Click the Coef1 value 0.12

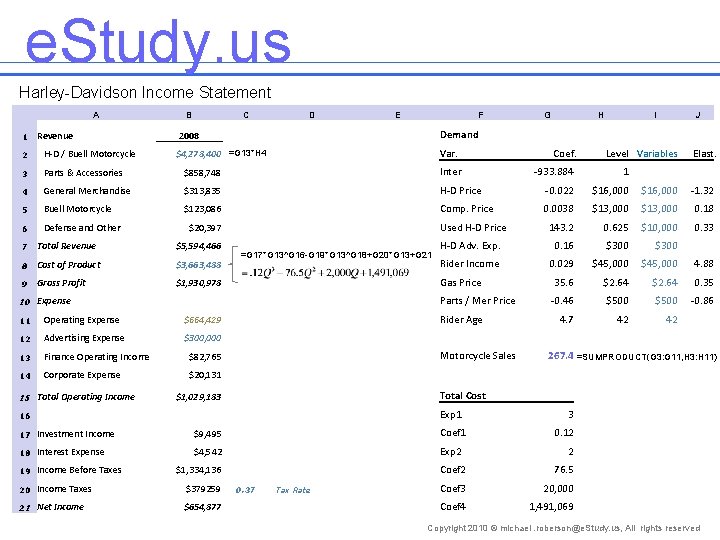coord(564,433)
